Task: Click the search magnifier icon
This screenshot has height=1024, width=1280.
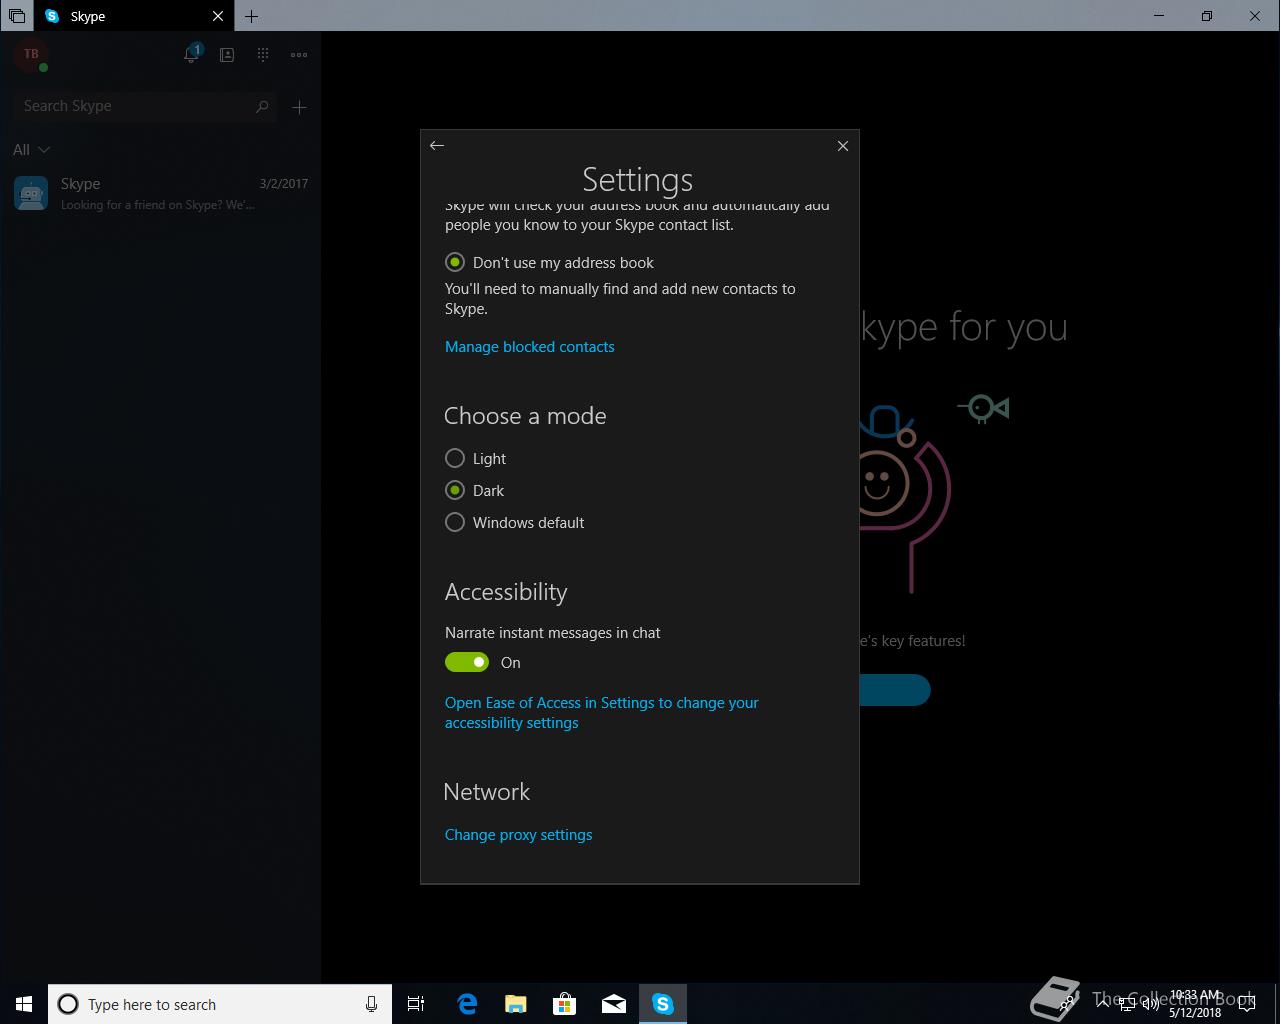Action: pyautogui.click(x=262, y=106)
